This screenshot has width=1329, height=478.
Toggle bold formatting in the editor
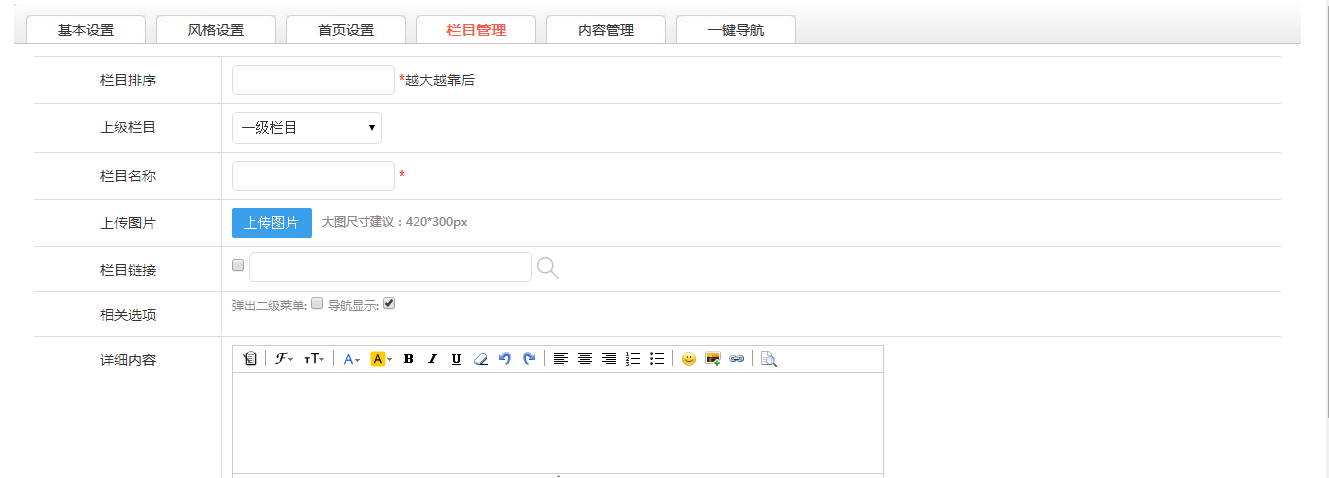click(409, 359)
